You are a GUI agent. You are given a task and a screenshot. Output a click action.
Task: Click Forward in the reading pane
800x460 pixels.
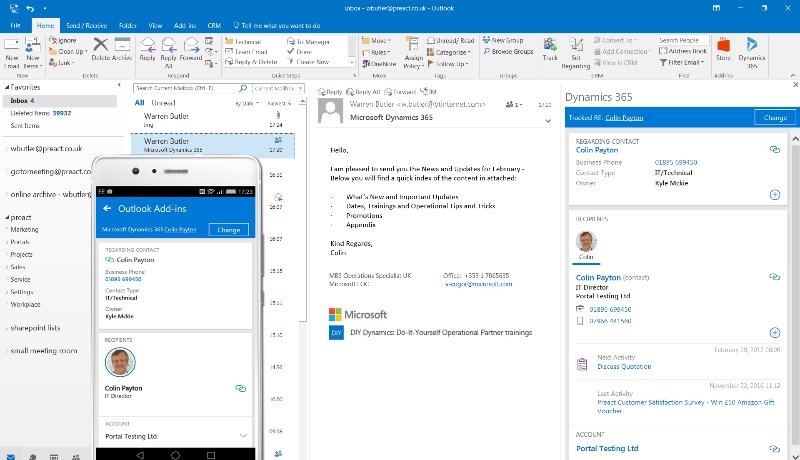pyautogui.click(x=400, y=92)
